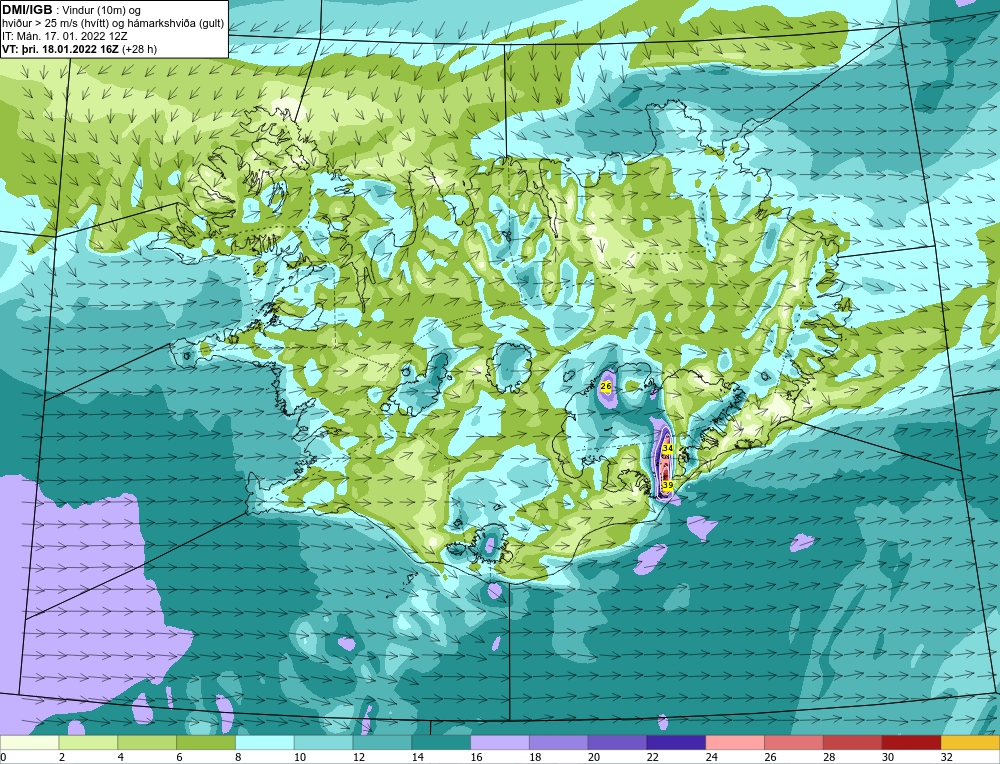The height and width of the screenshot is (764, 1000).
Task: Pick the dark indigo 22–24 m/s swatch
Action: tap(676, 742)
